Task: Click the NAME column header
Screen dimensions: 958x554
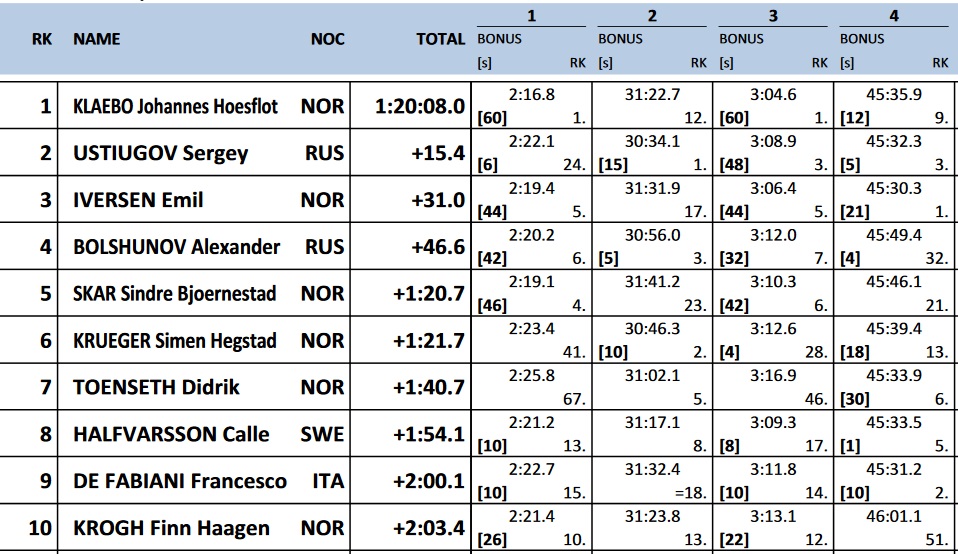Action: click(97, 39)
